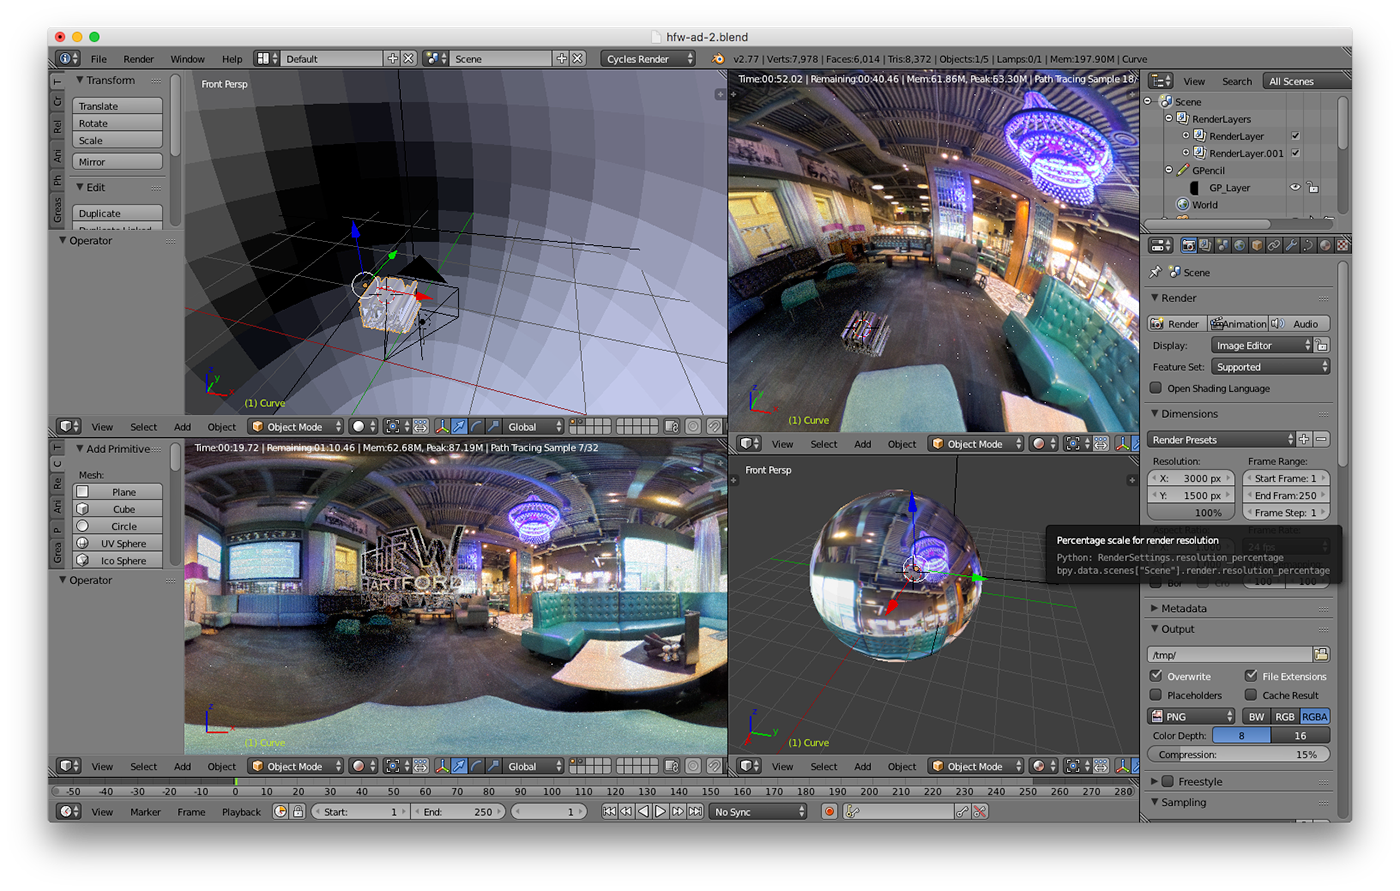Open Display Image Editor dropdown
The height and width of the screenshot is (891, 1400).
click(x=1261, y=346)
